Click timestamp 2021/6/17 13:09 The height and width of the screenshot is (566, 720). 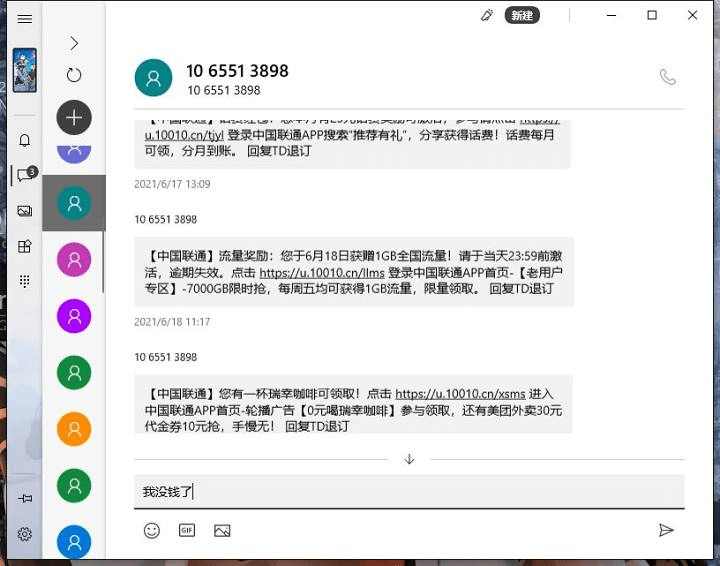172,184
